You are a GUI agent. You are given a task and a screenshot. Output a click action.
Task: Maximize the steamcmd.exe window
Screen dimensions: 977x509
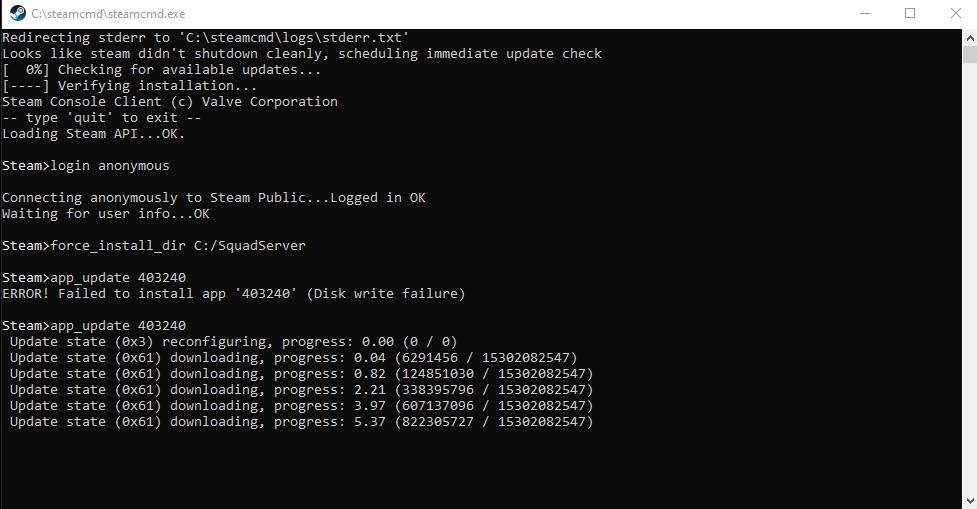(910, 13)
